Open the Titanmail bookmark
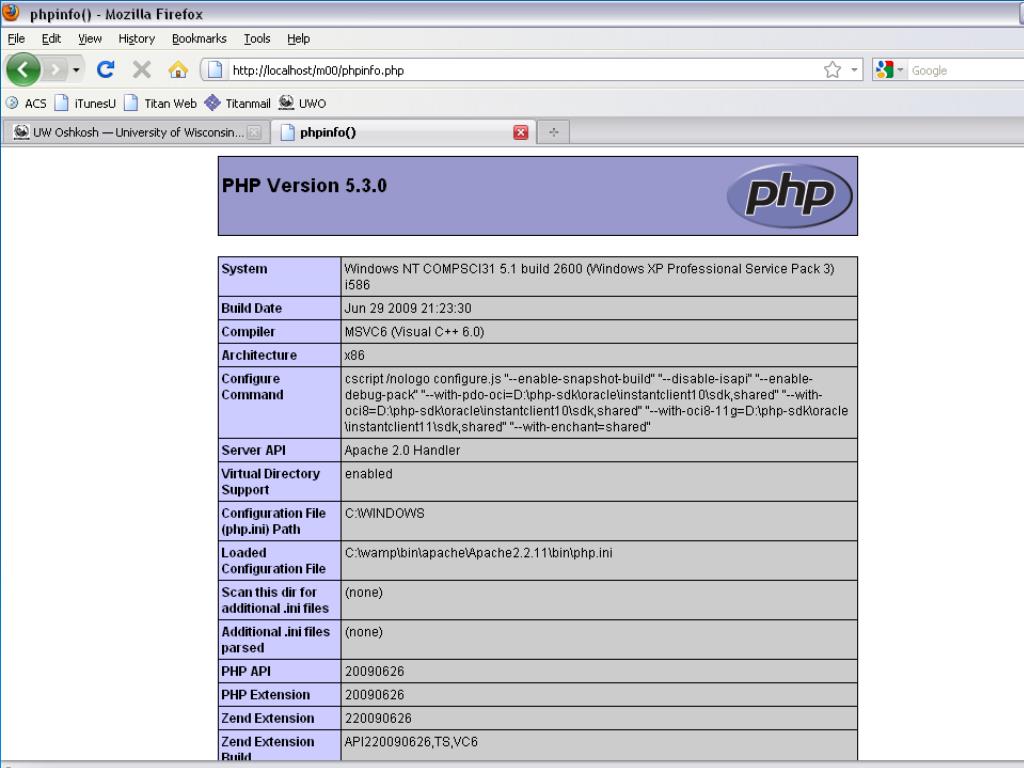 tap(237, 103)
